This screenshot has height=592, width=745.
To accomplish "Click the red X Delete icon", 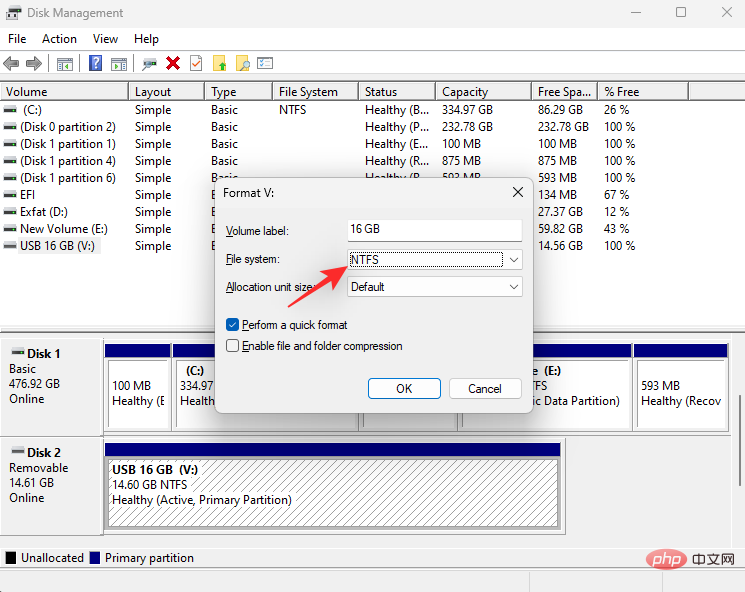I will point(173,63).
